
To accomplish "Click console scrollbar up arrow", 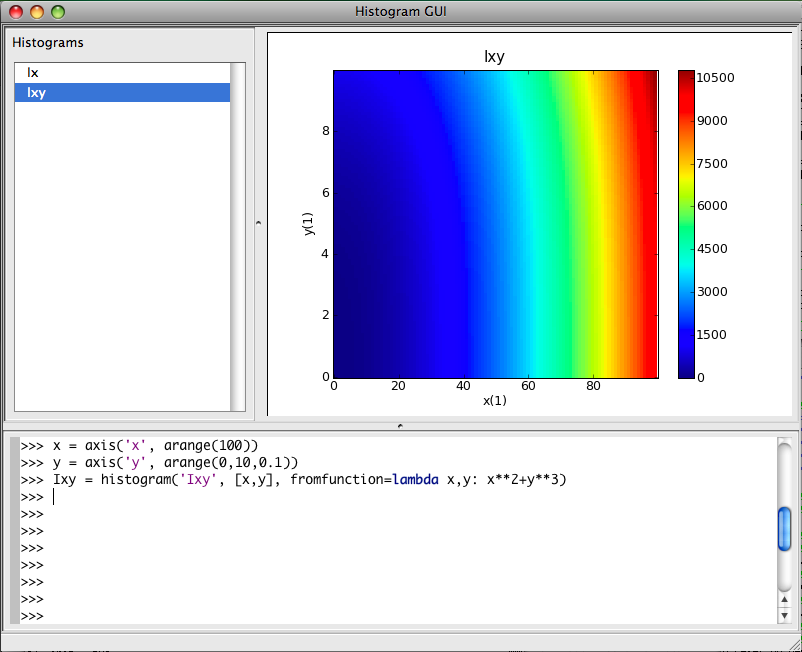I will pos(784,599).
